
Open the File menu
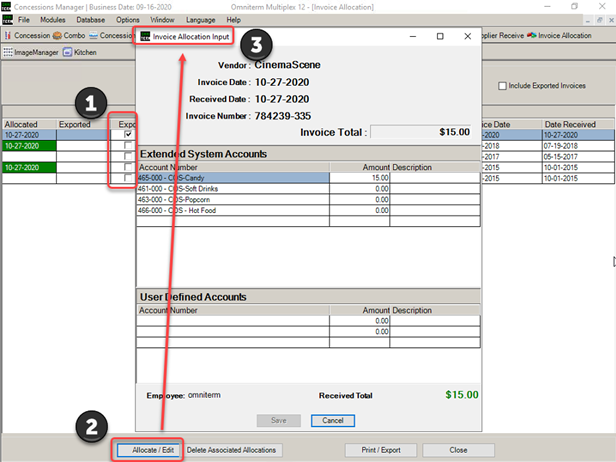click(x=24, y=20)
